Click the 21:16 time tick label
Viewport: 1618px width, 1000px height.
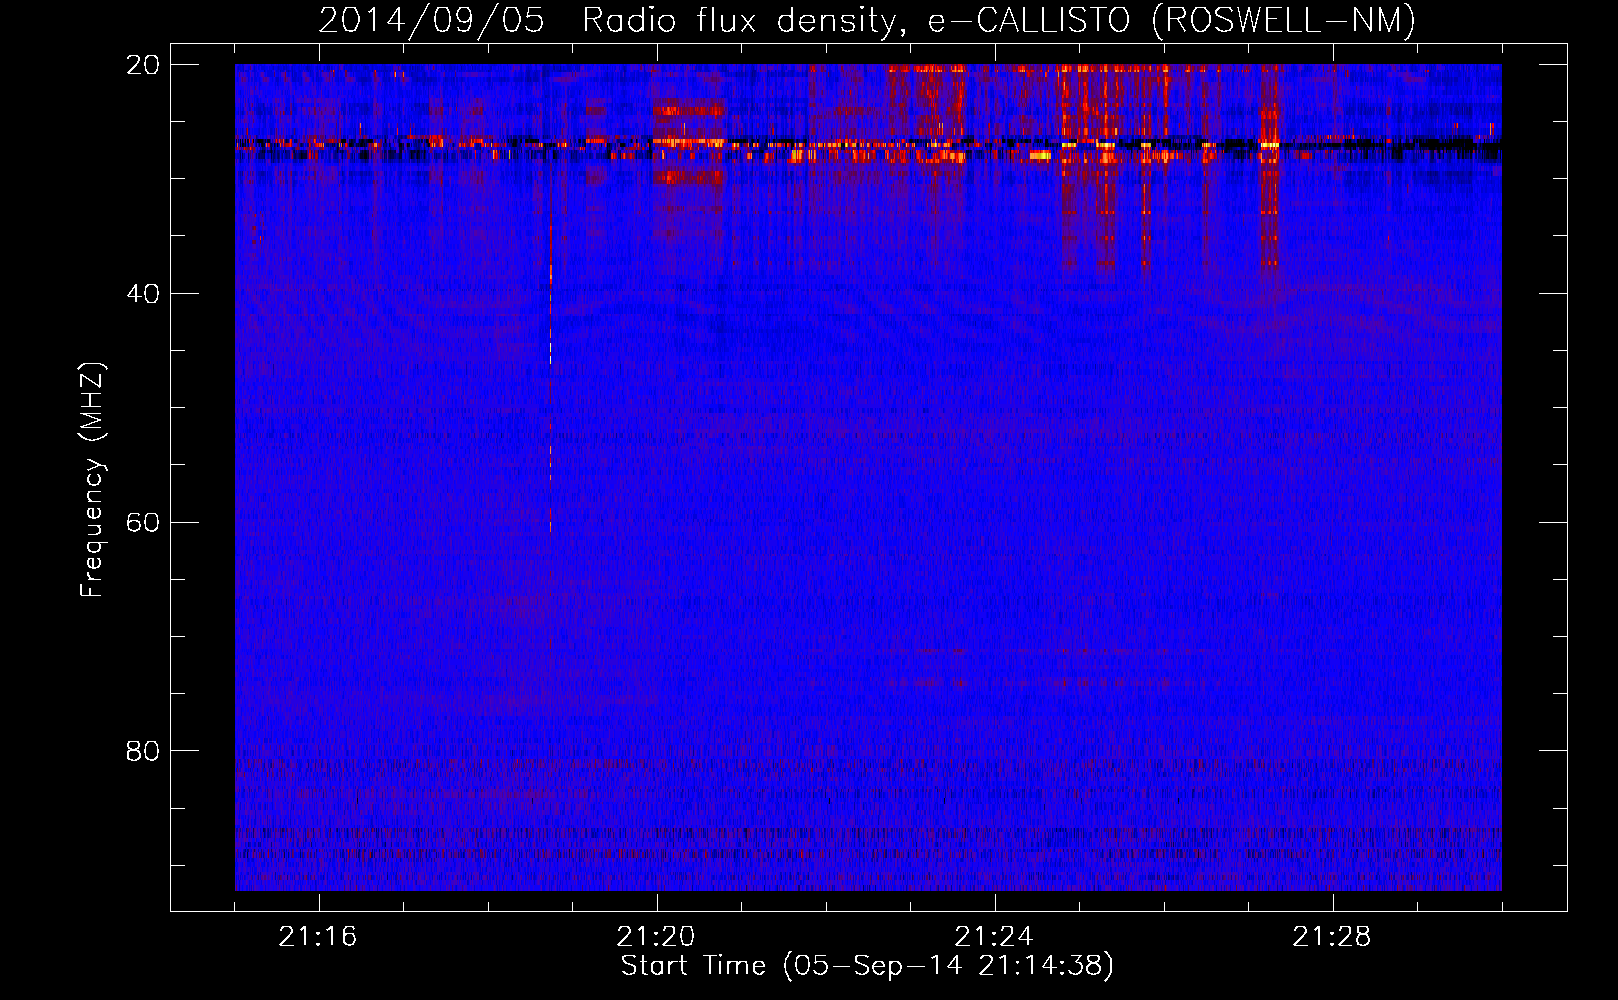(318, 937)
